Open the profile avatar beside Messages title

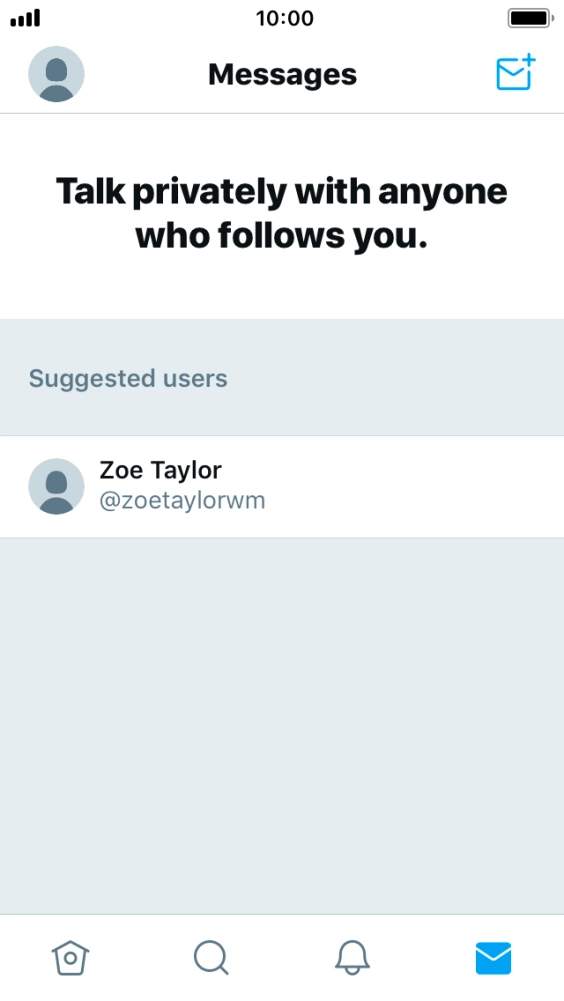[x=56, y=74]
